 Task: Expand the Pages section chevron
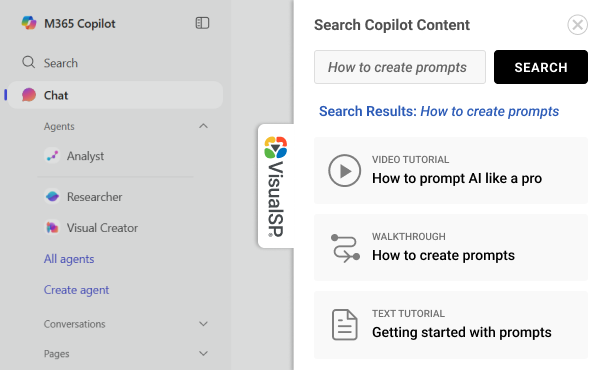(x=204, y=354)
